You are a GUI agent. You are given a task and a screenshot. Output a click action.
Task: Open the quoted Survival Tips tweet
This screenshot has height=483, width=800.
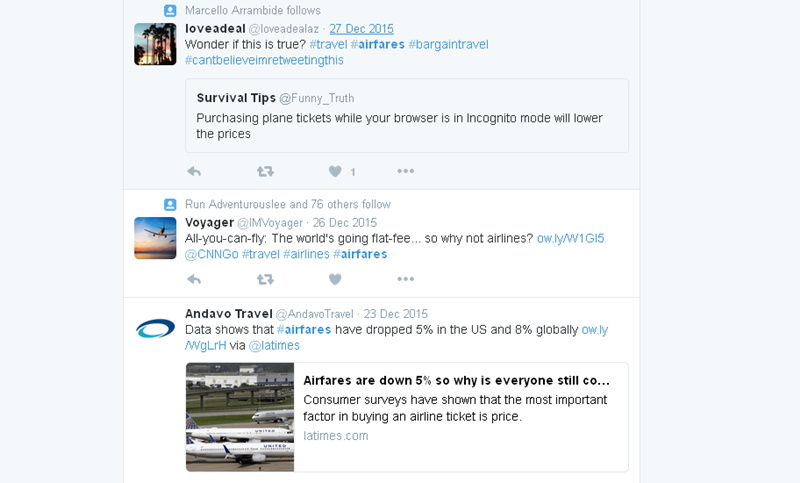coord(407,116)
